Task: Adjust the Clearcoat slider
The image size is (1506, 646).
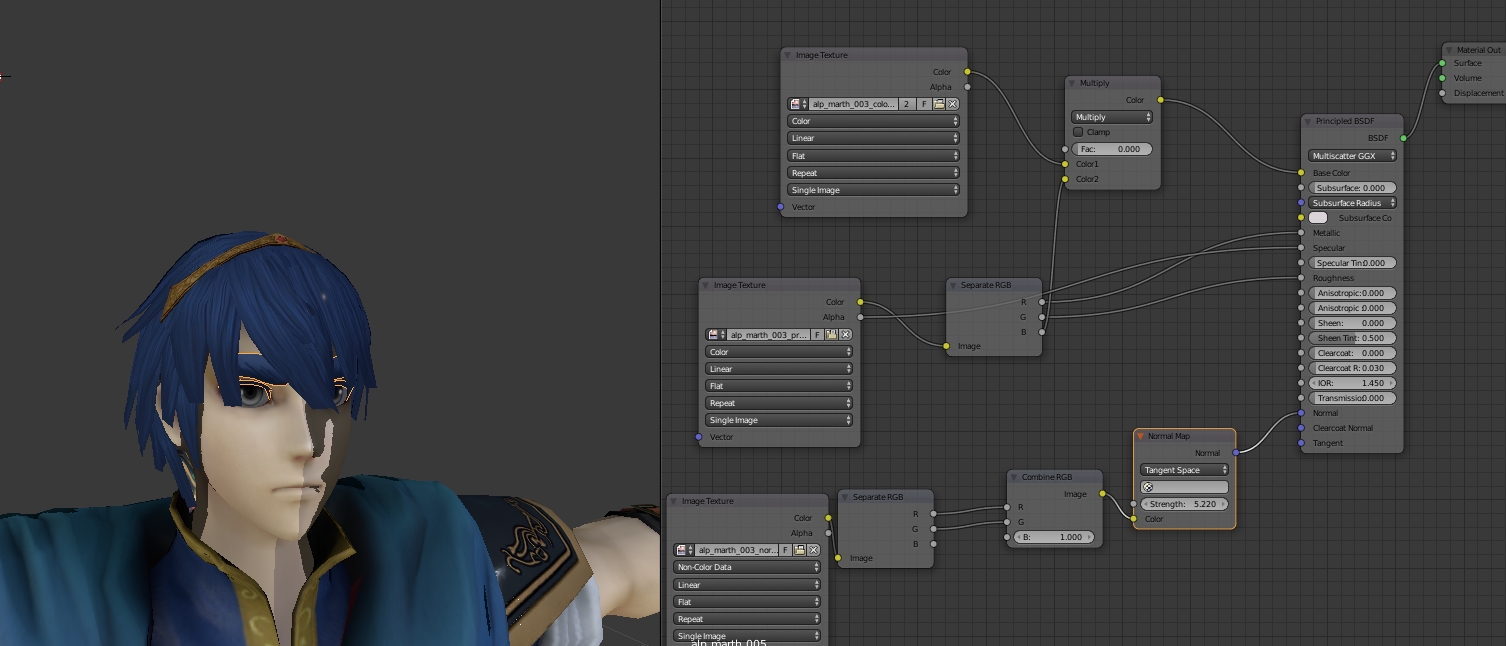Action: click(x=1352, y=353)
